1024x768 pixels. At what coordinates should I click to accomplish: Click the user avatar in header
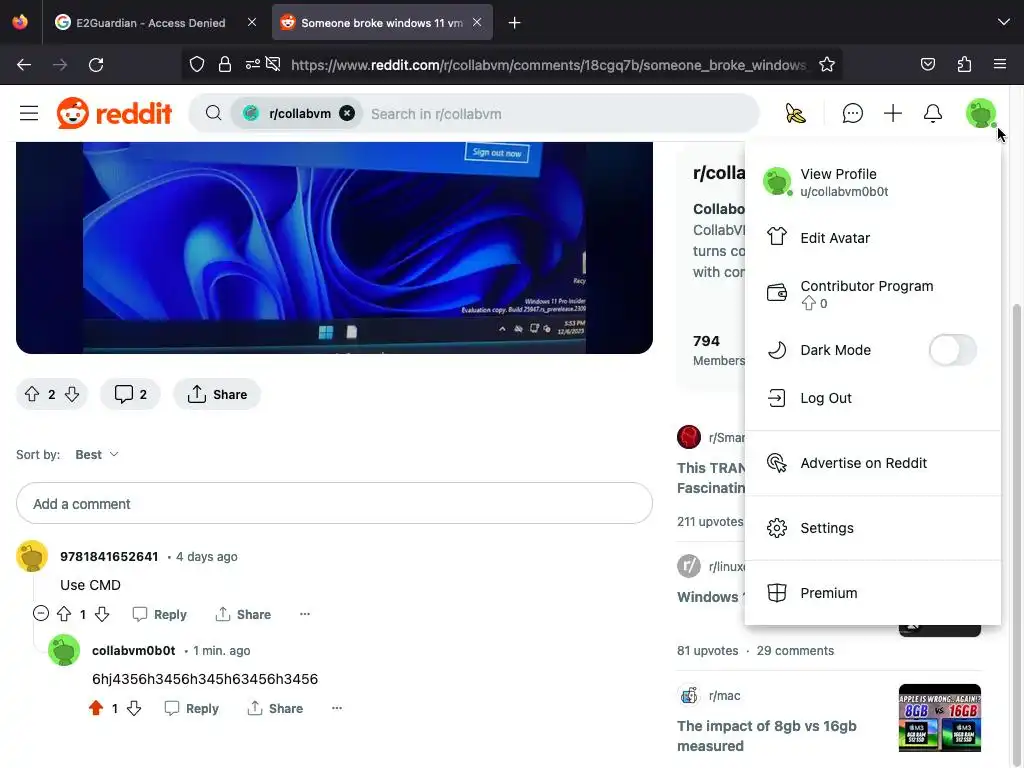click(981, 114)
